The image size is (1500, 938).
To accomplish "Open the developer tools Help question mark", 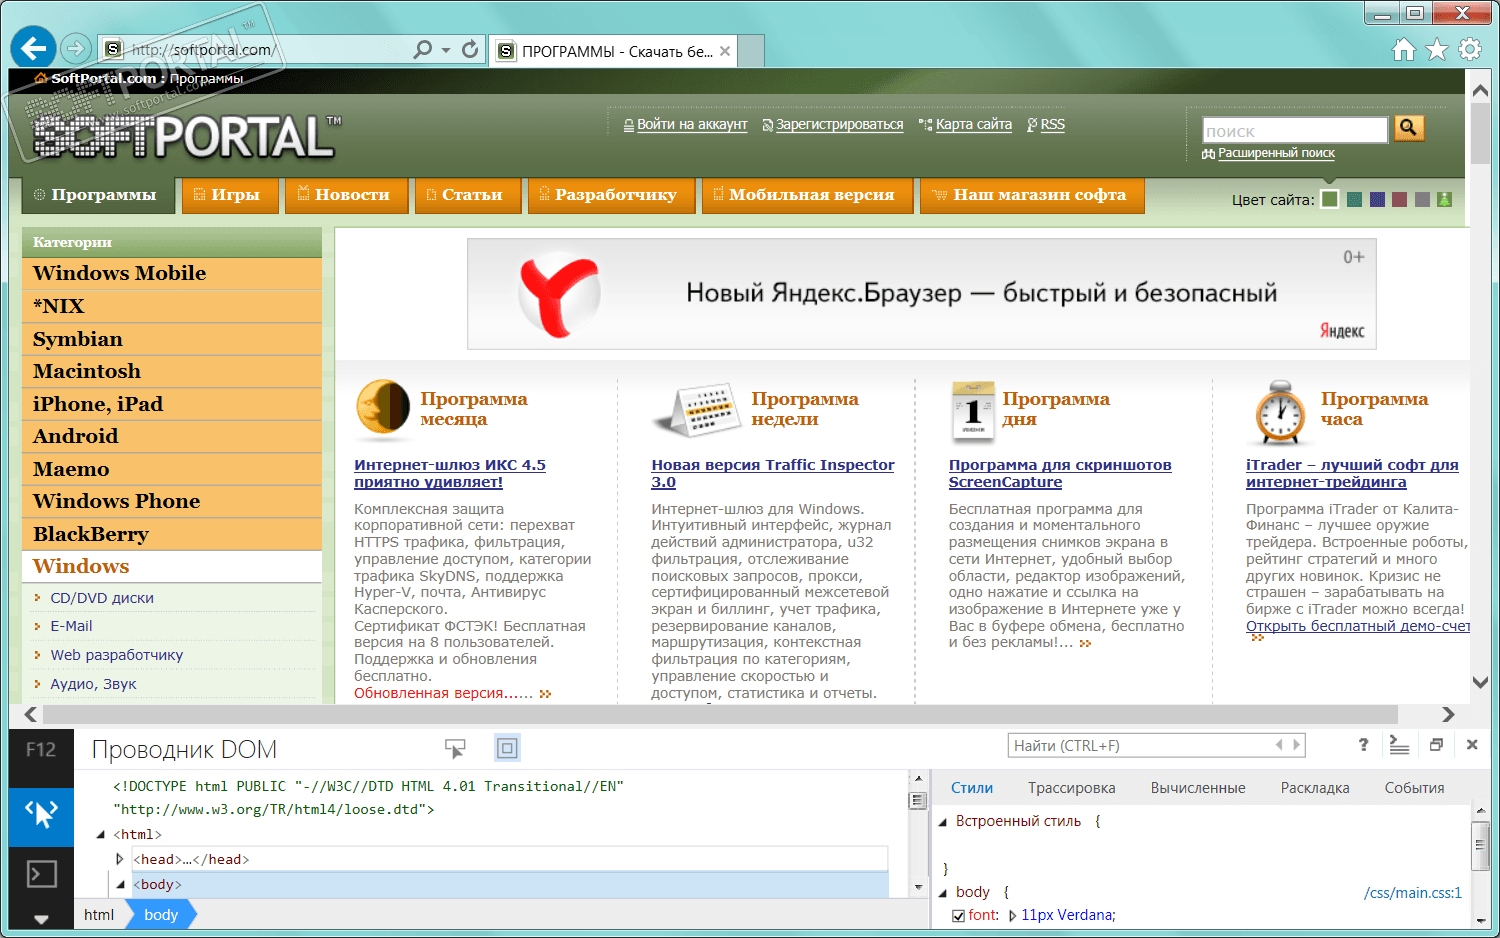I will tap(1363, 745).
